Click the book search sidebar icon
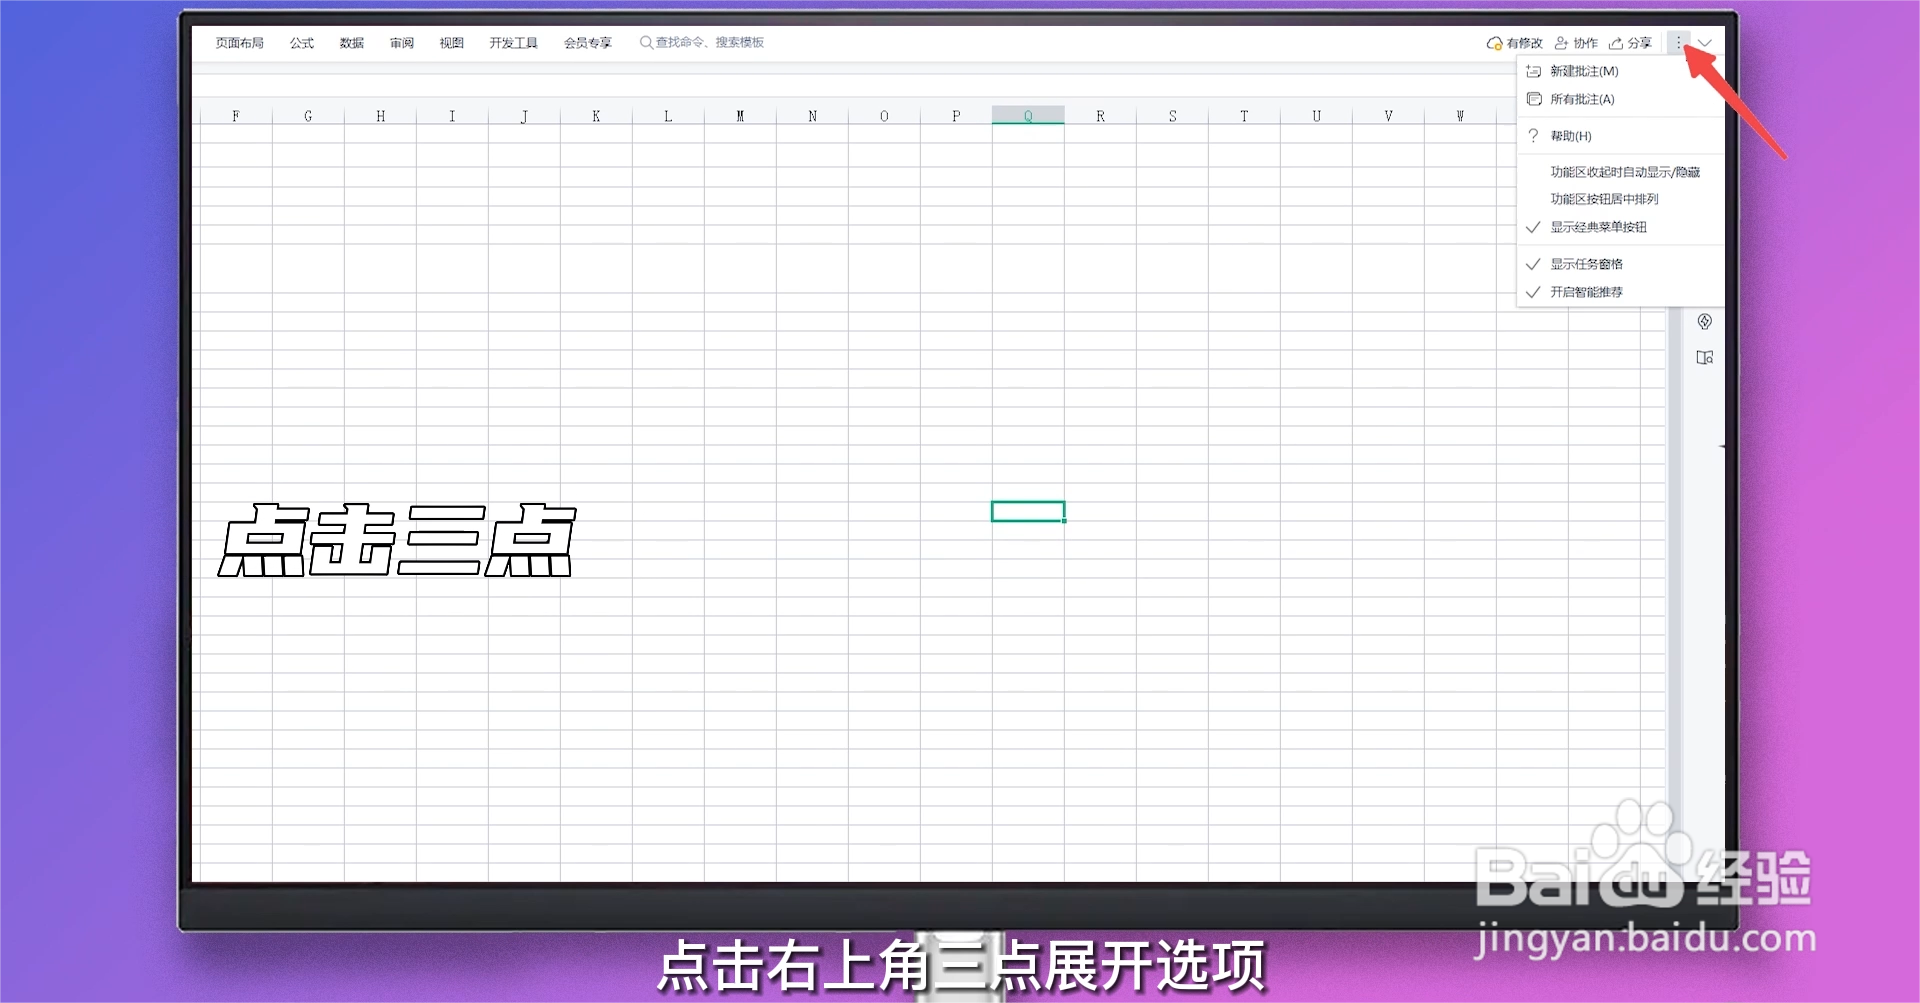Image resolution: width=1920 pixels, height=1003 pixels. click(1705, 357)
